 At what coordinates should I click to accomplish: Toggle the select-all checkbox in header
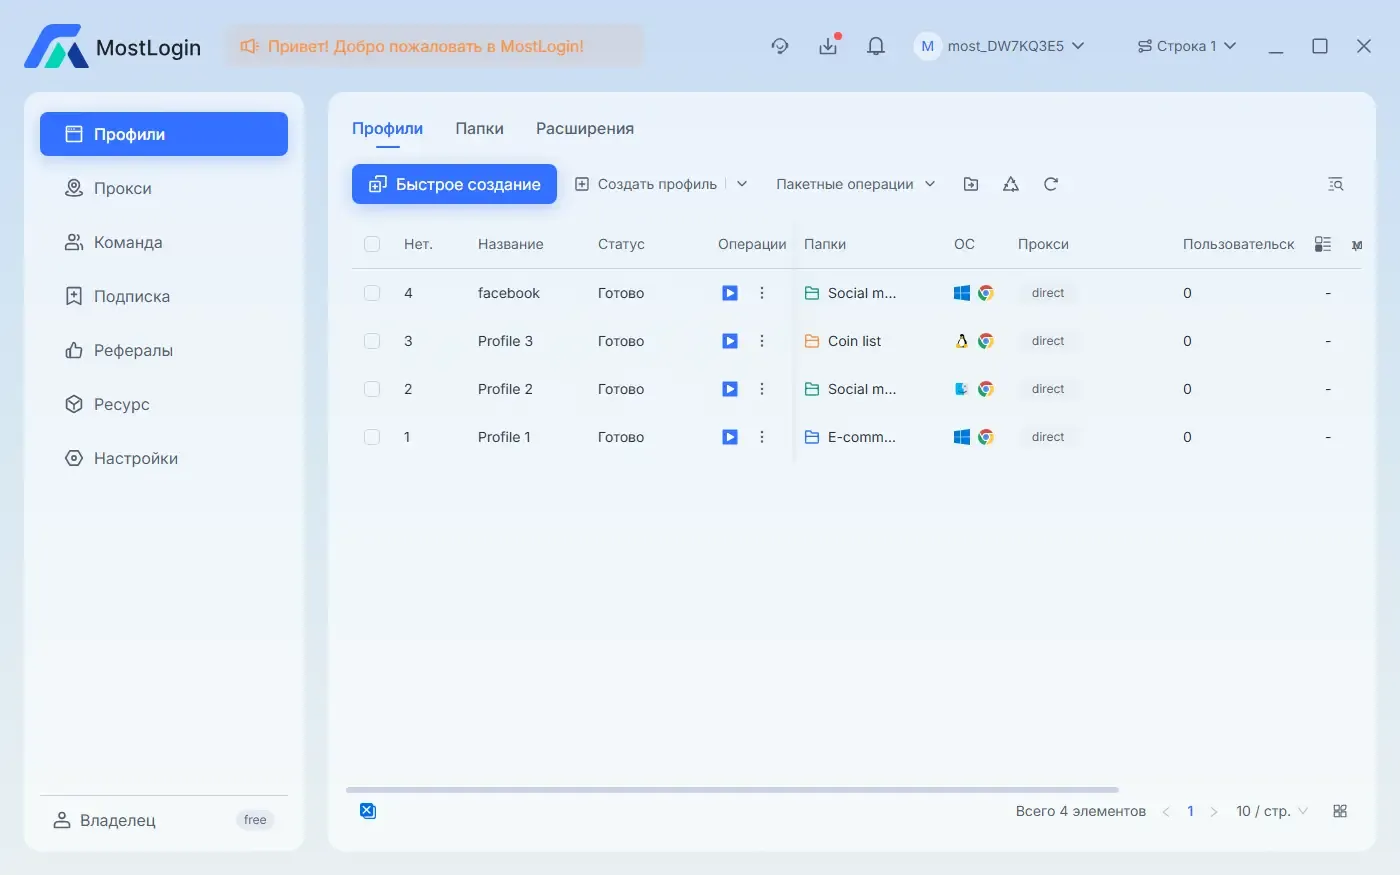(372, 244)
